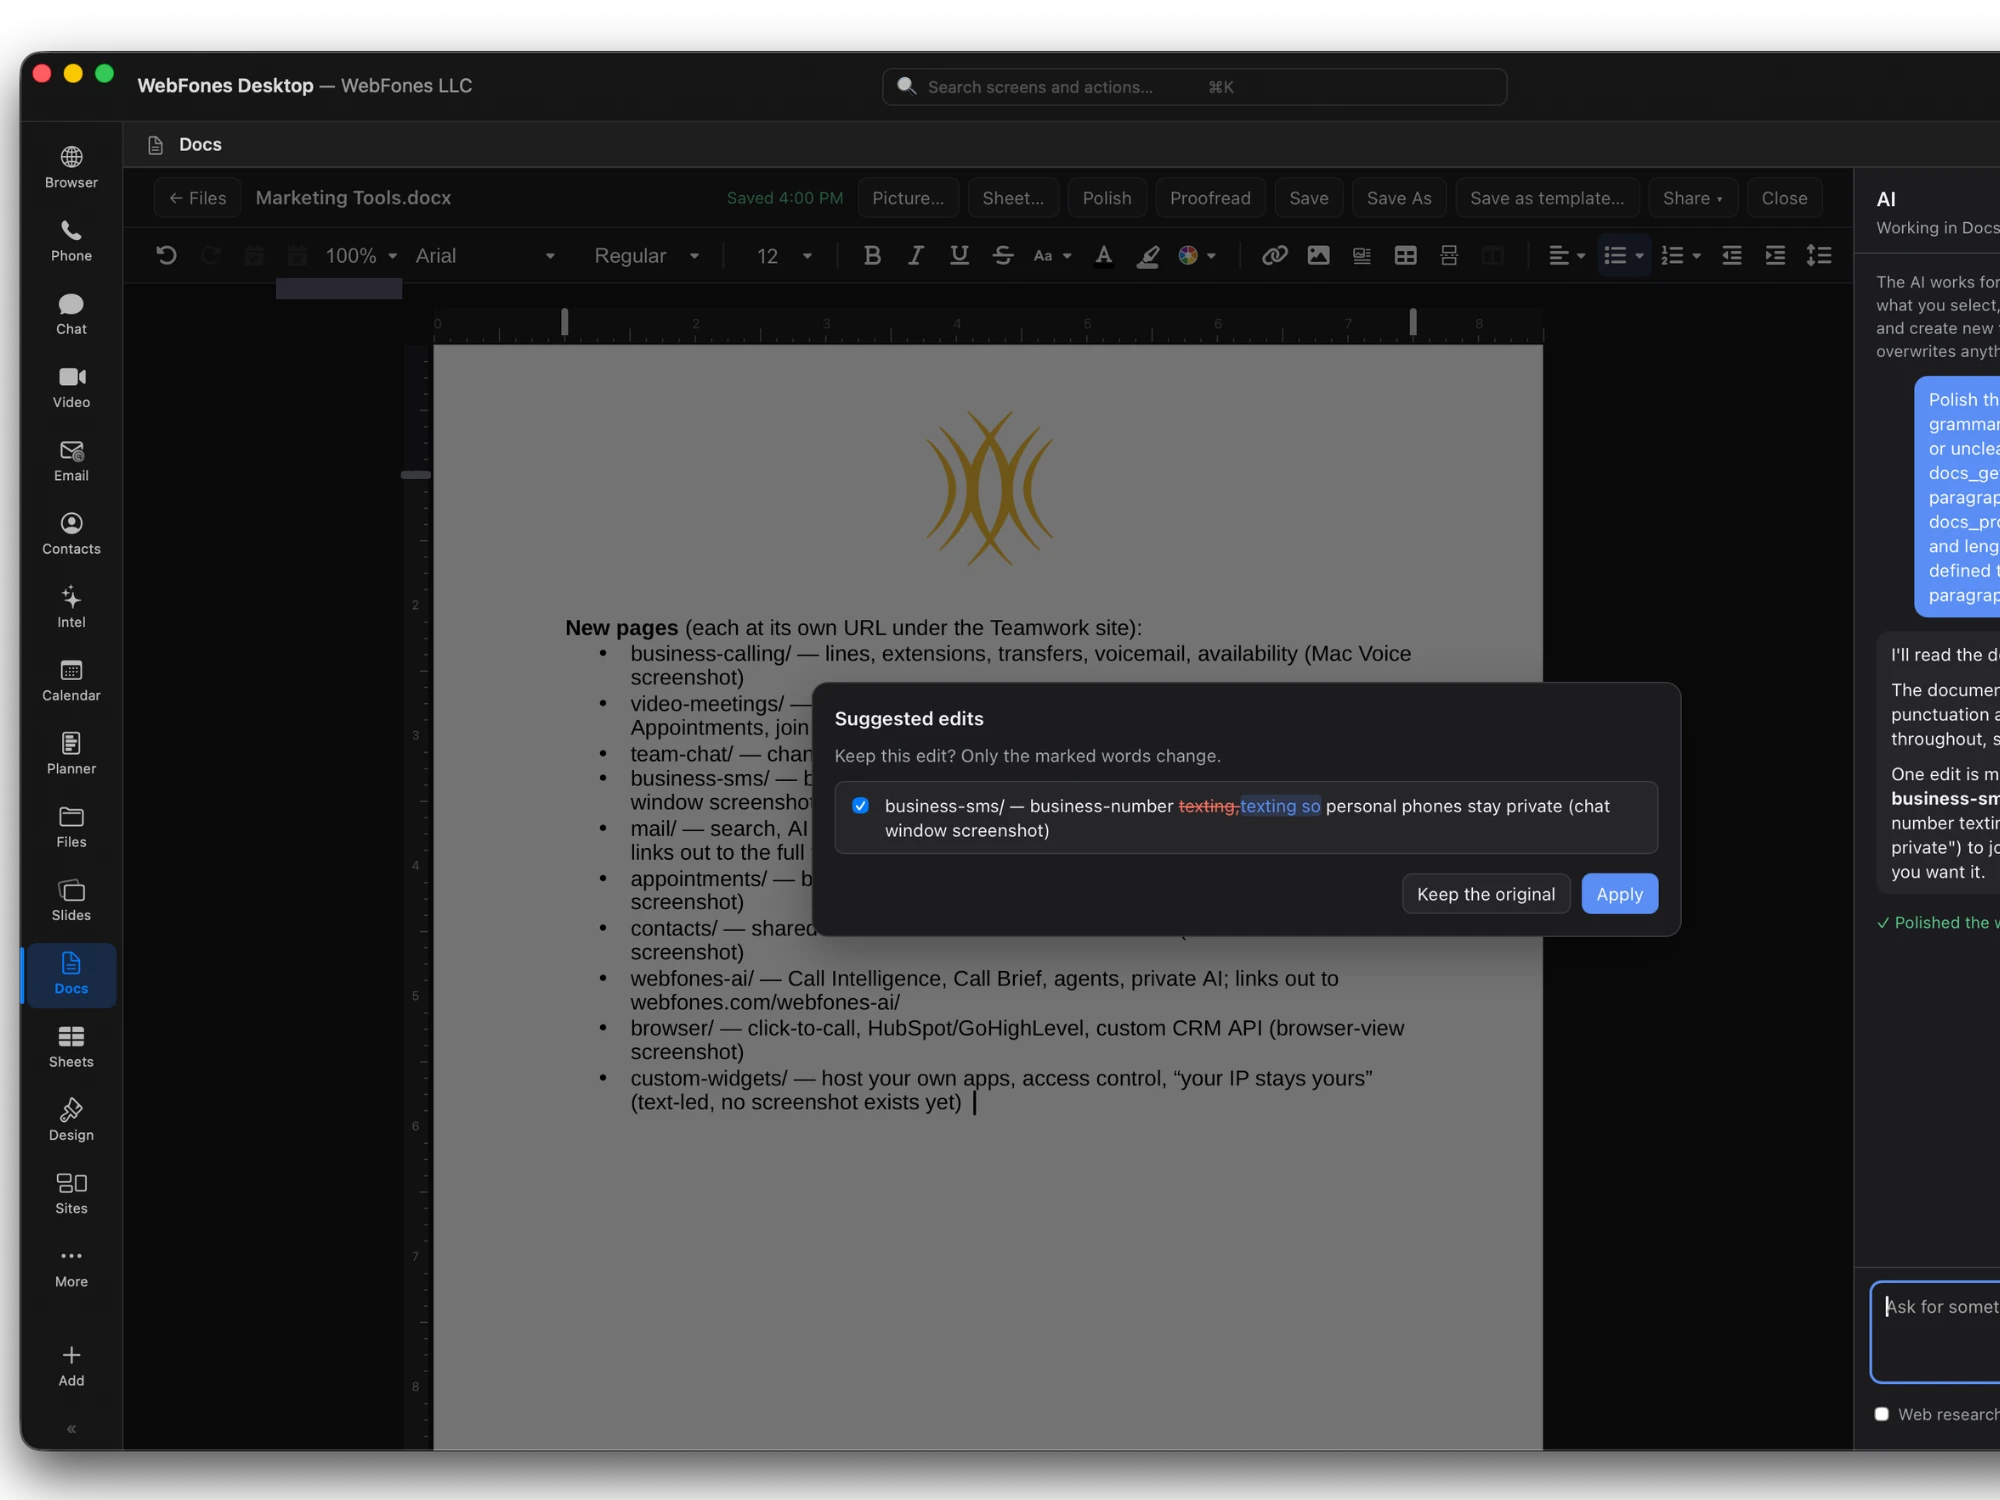Open the font size 12 dropdown
The height and width of the screenshot is (1500, 2000).
(x=784, y=256)
